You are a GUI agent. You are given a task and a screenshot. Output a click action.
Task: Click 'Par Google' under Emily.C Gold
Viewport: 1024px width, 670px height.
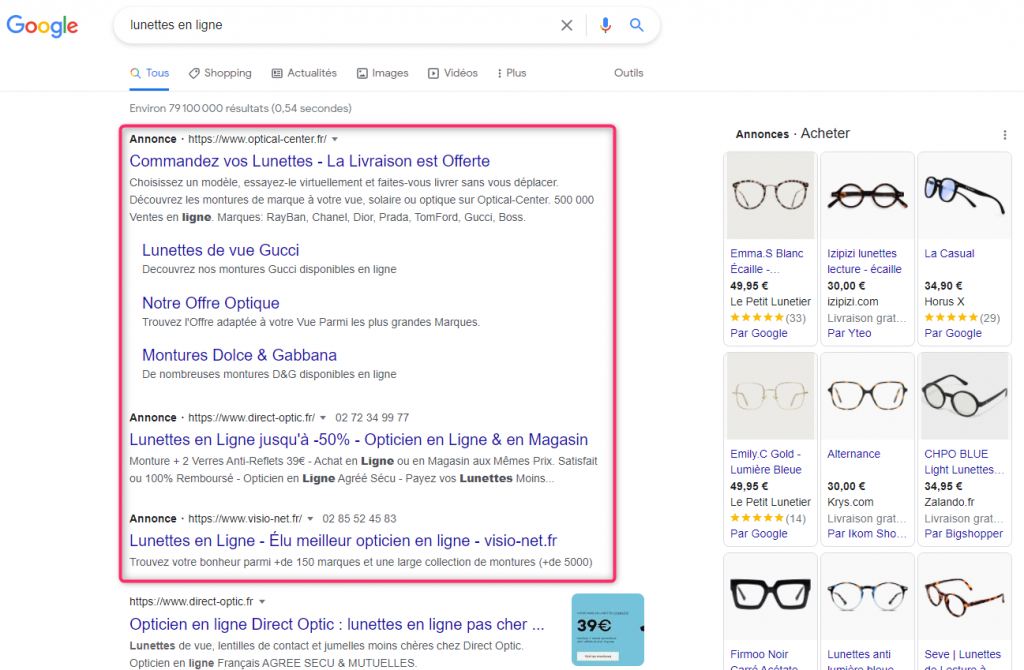click(759, 534)
